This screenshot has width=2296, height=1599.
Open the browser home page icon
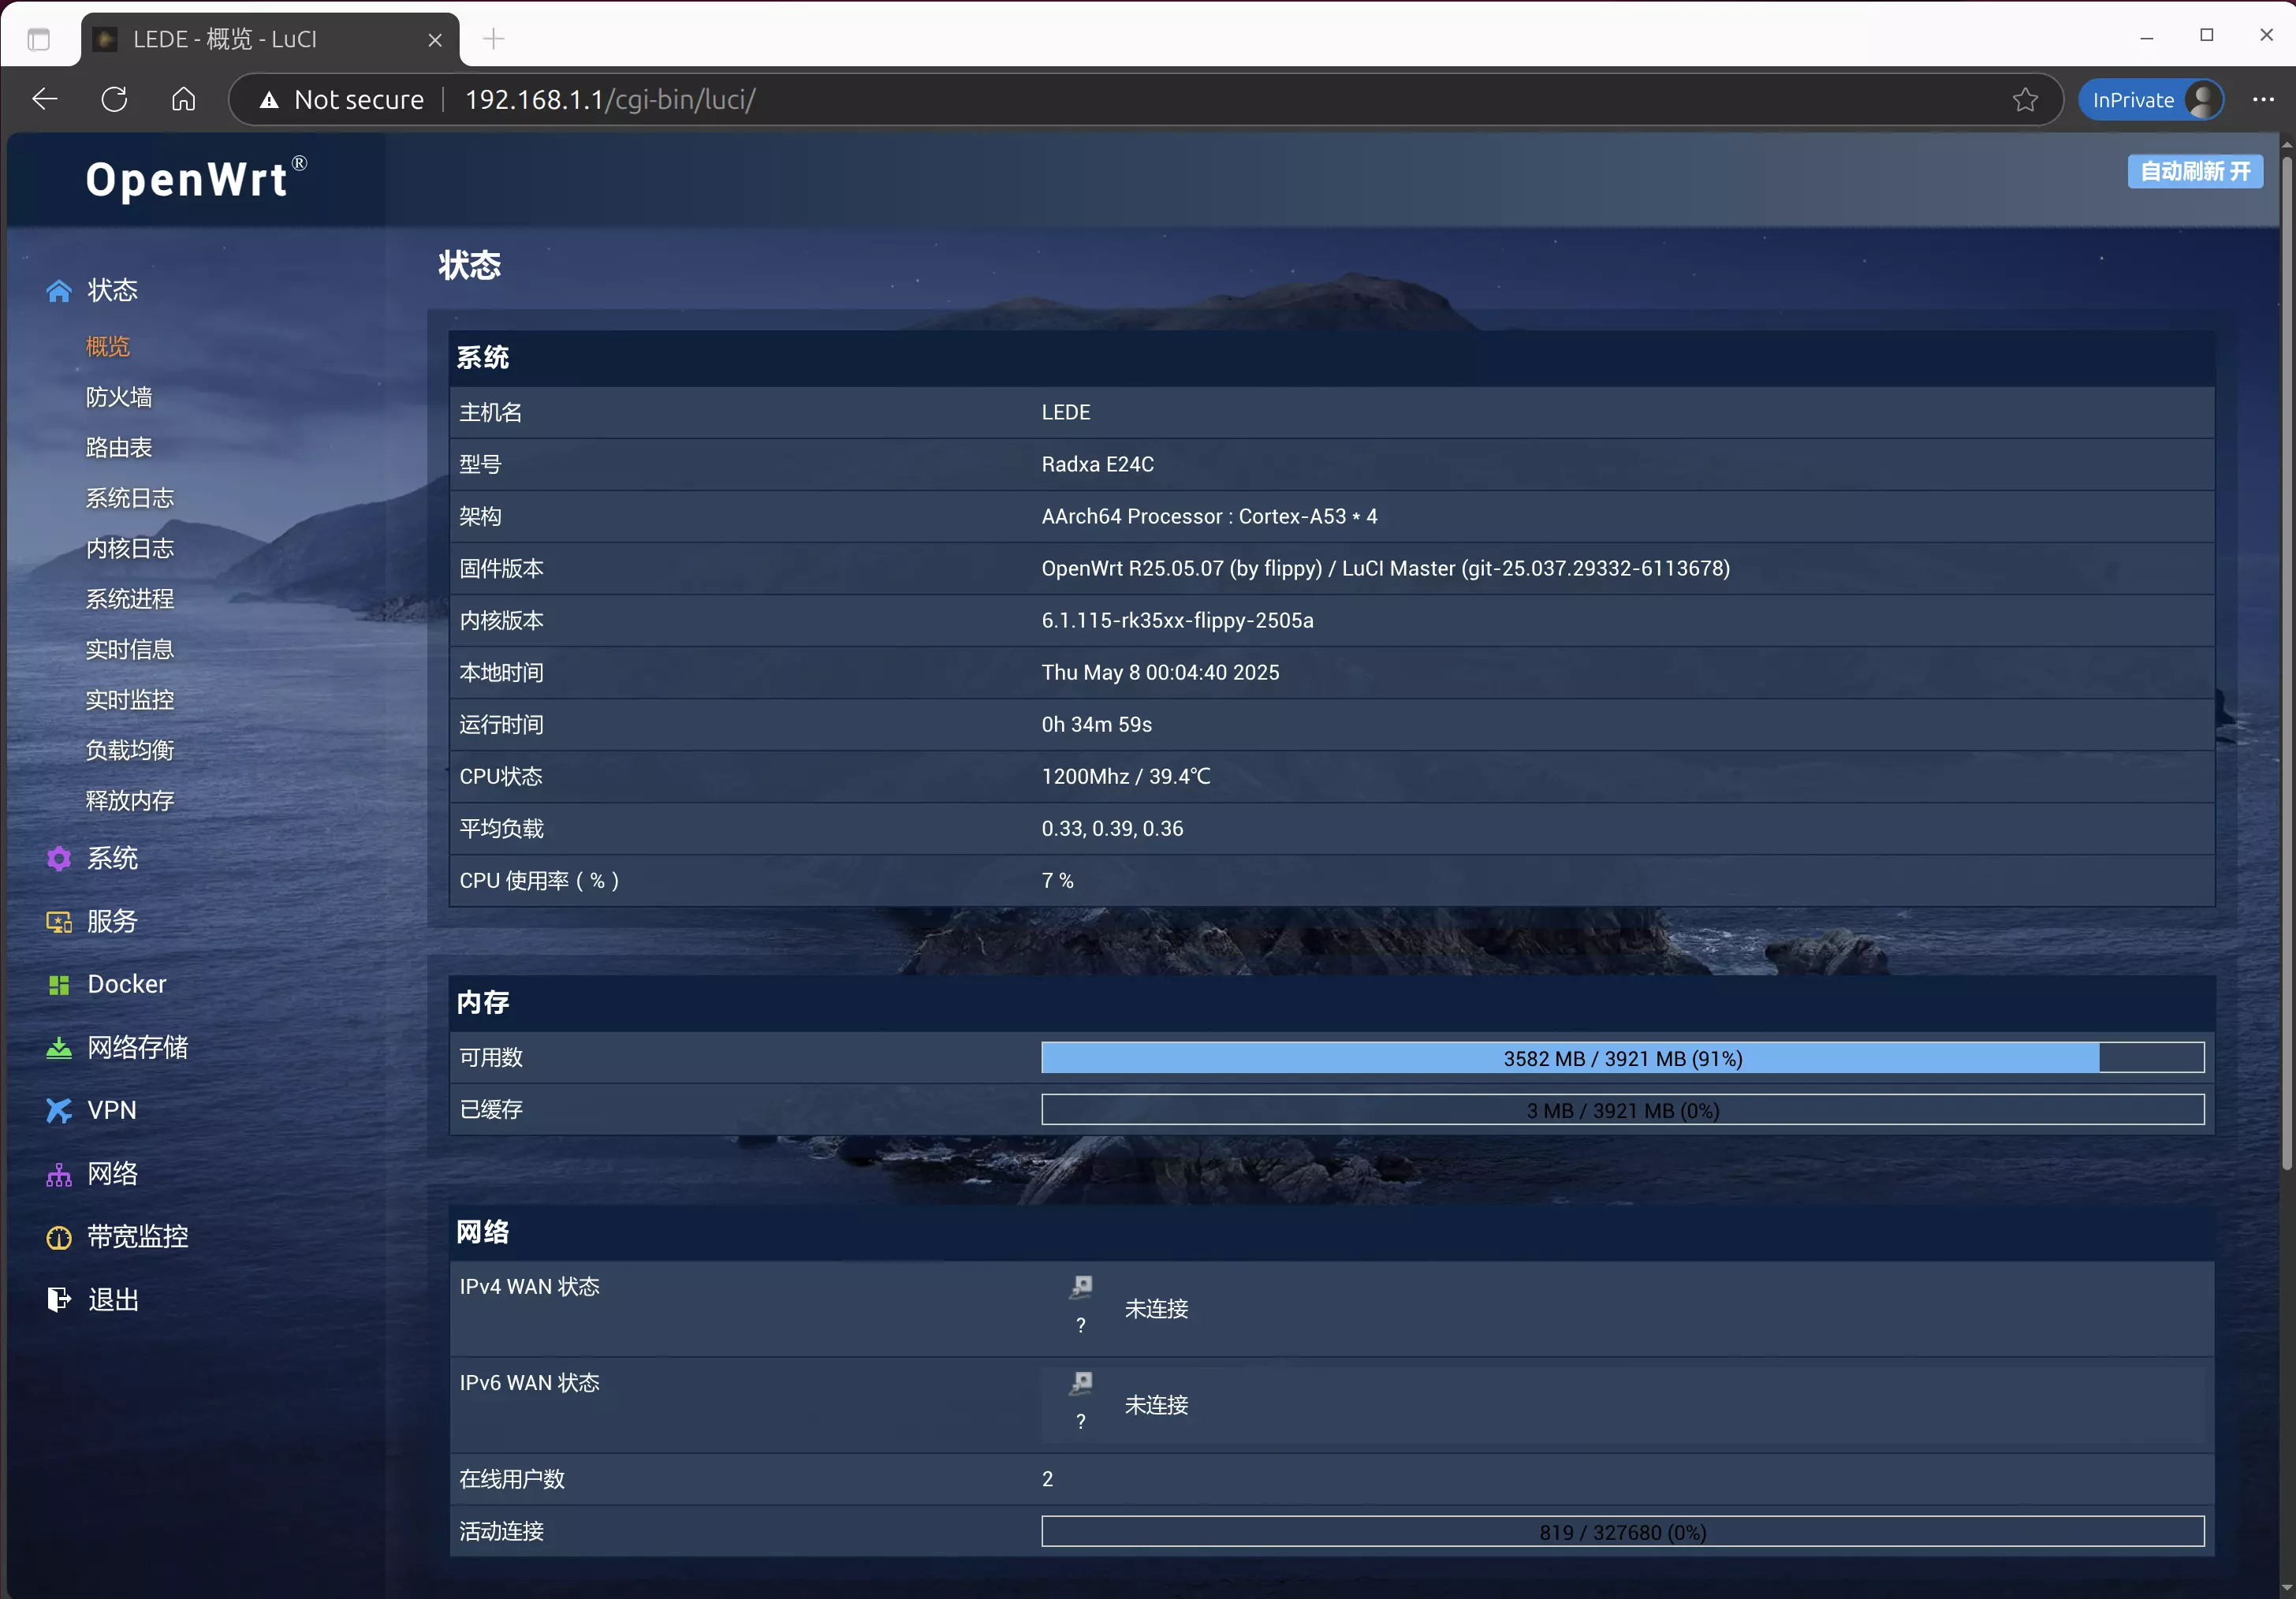tap(183, 99)
